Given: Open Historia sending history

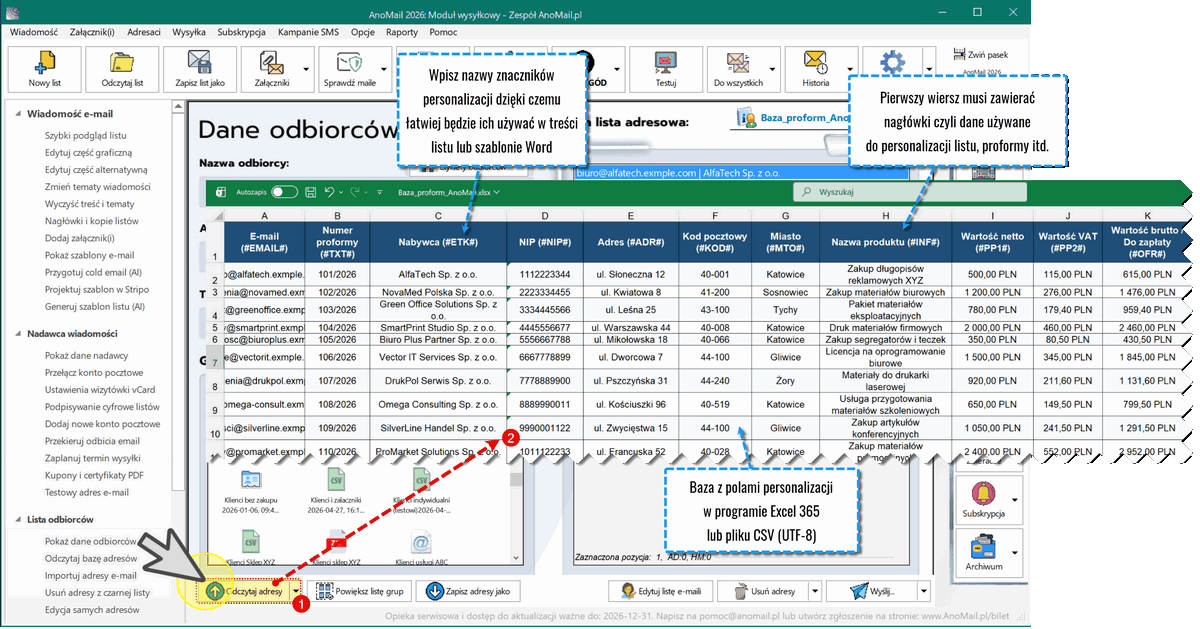Looking at the screenshot, I should click(x=816, y=69).
